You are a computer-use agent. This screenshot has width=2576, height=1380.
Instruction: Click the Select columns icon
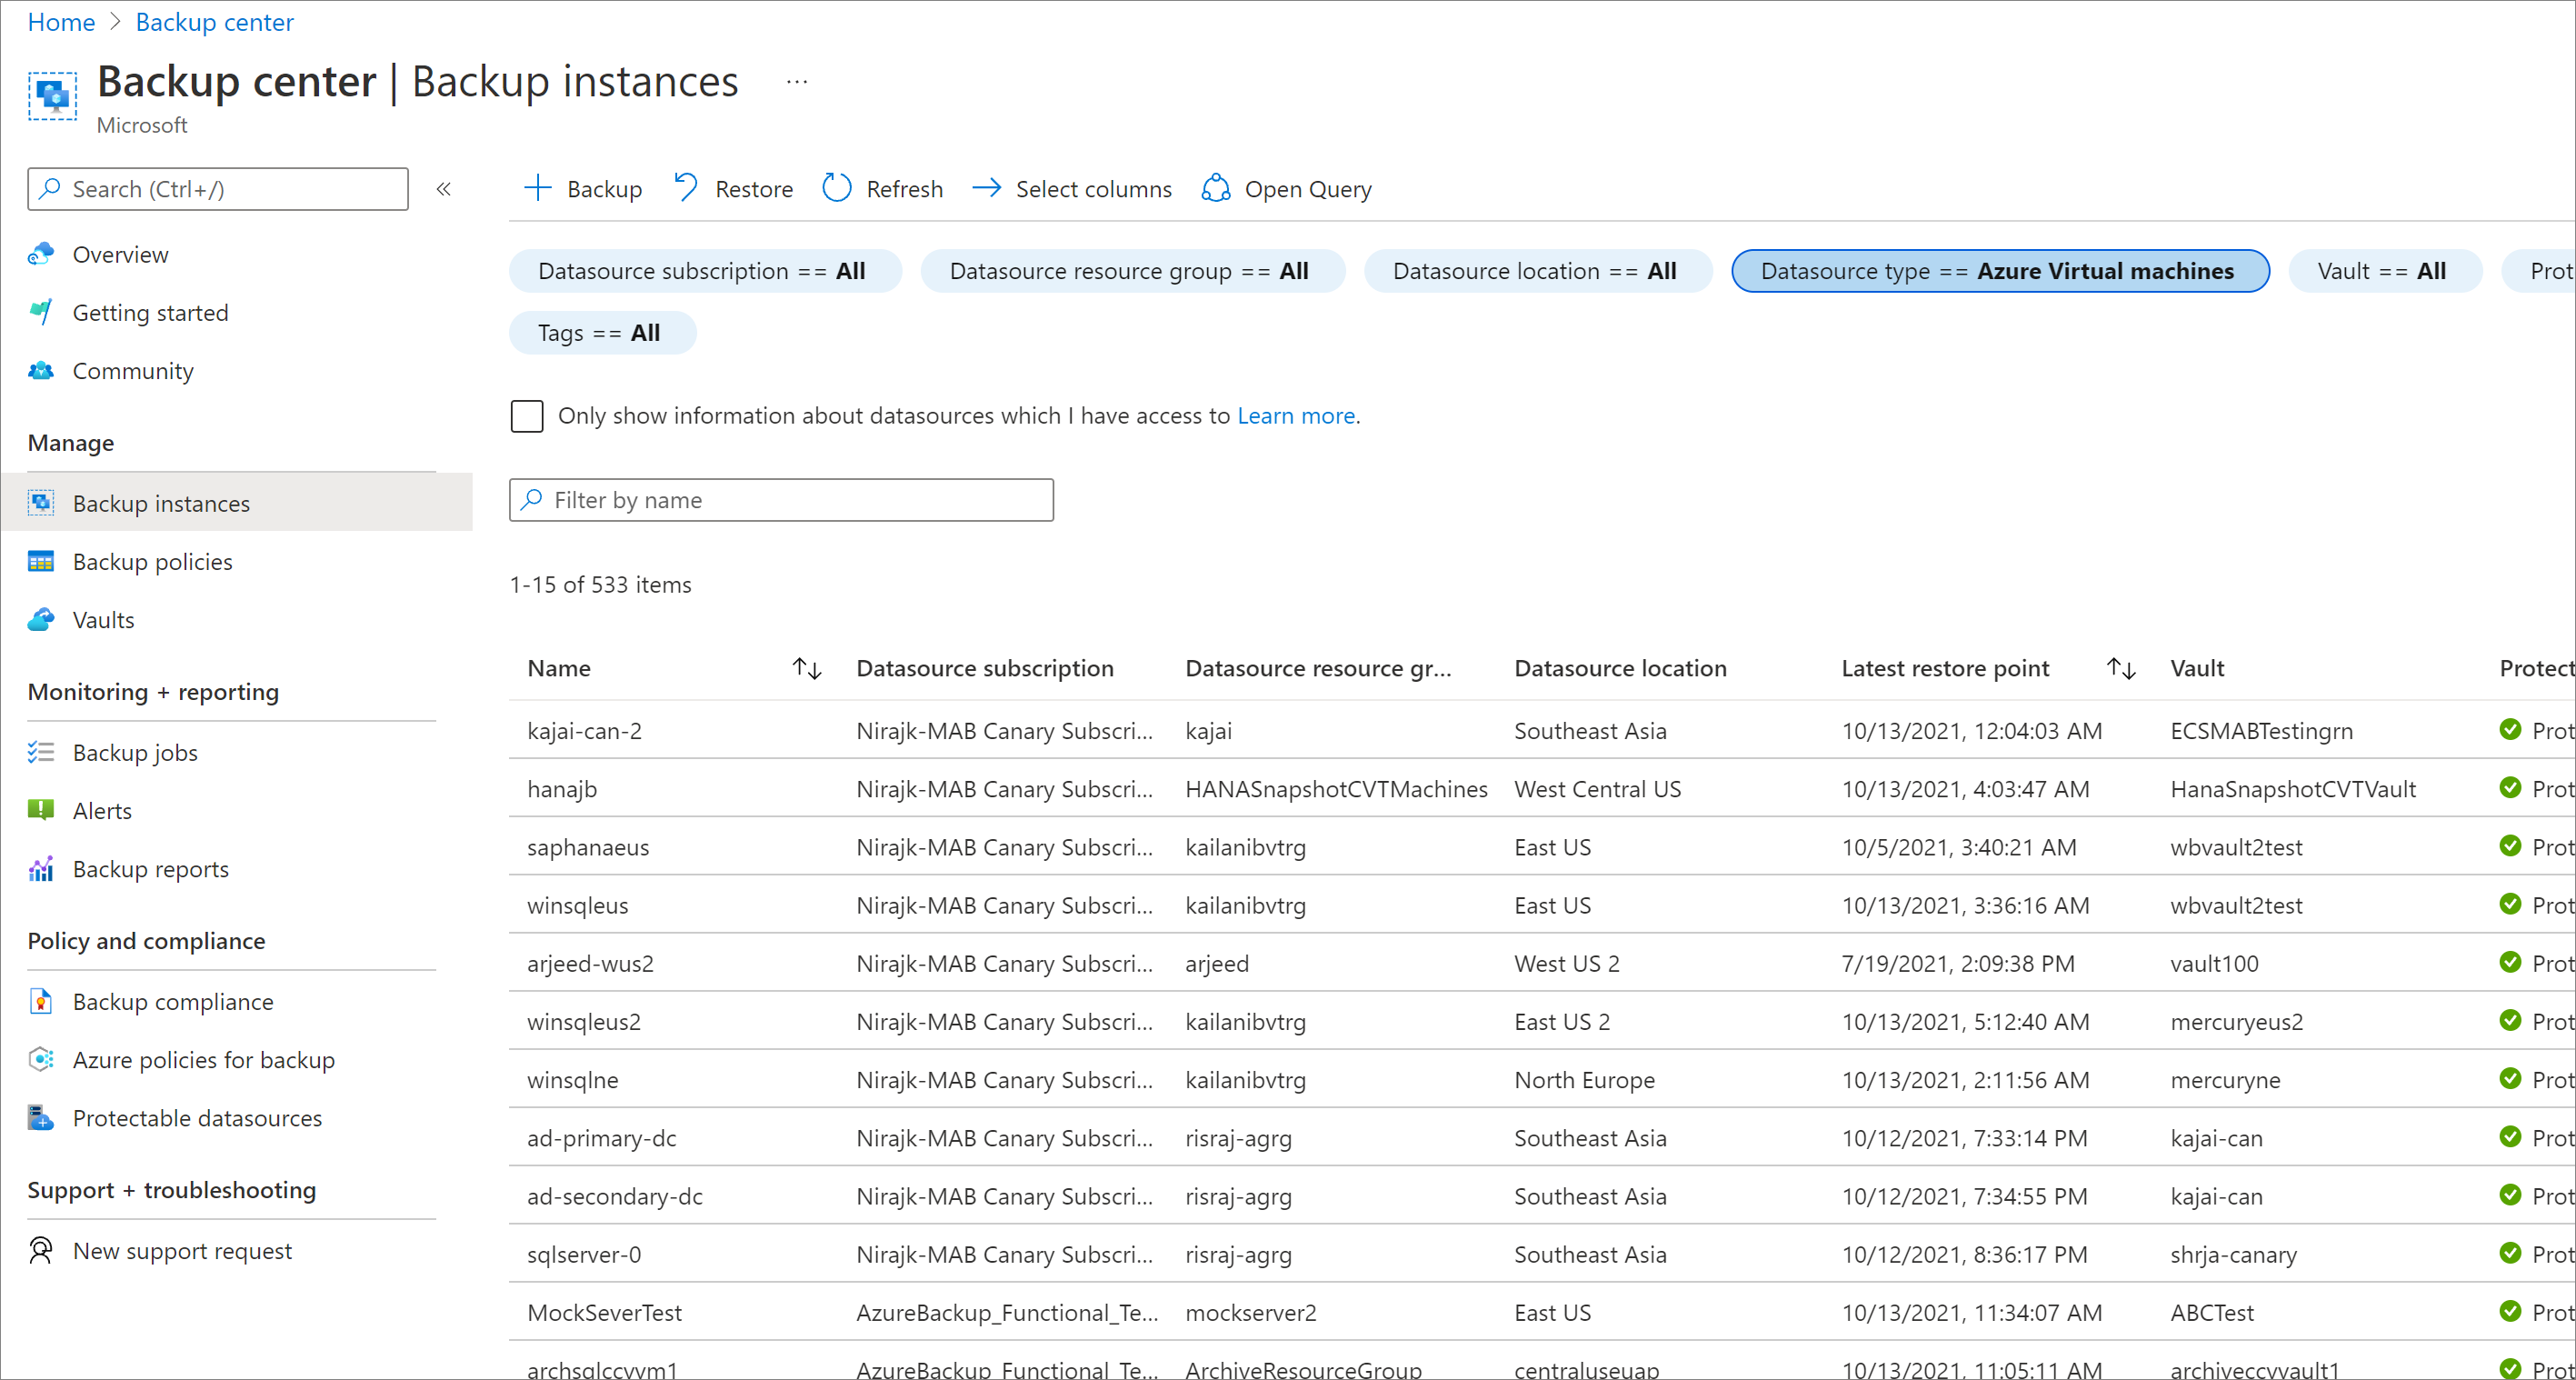[984, 189]
